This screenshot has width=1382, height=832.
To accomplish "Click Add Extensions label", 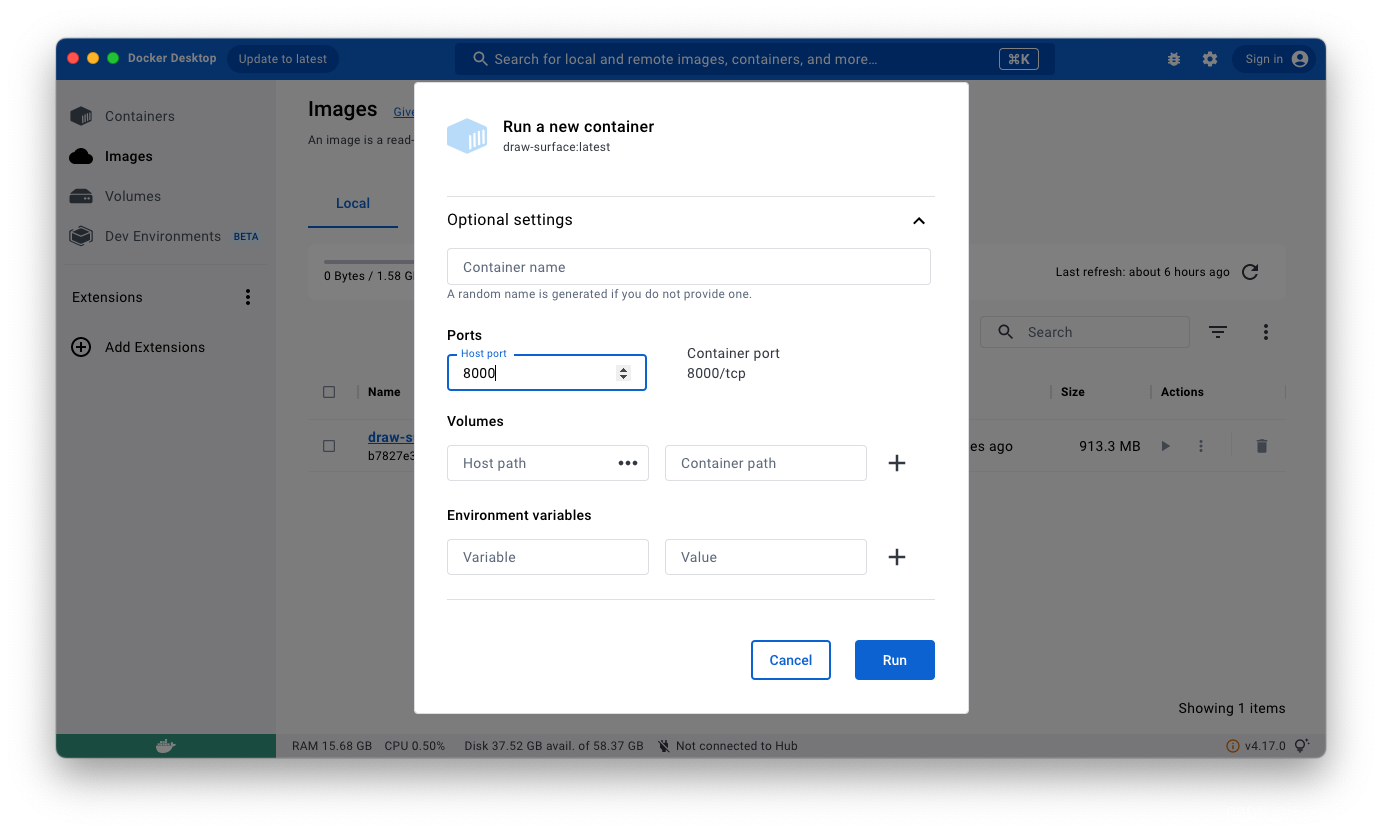I will coord(155,347).
